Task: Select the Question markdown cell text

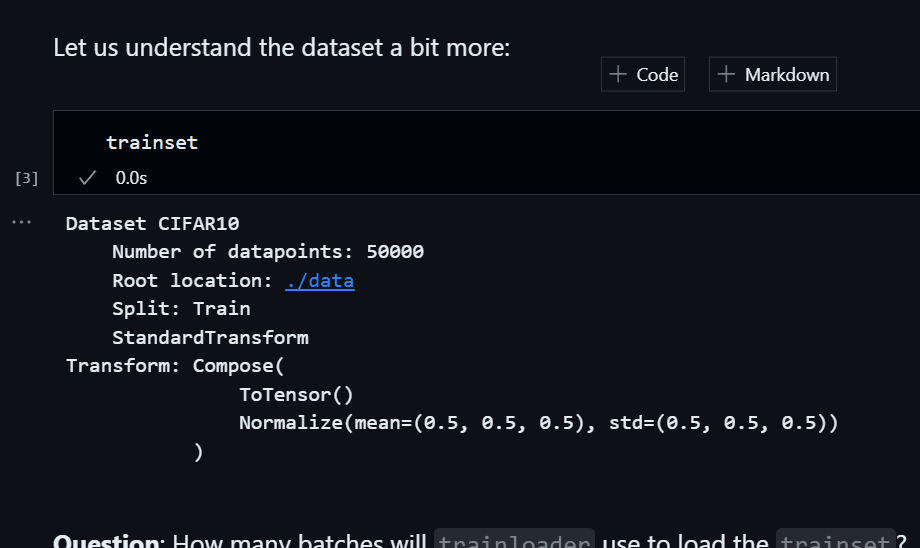Action: tap(110, 541)
